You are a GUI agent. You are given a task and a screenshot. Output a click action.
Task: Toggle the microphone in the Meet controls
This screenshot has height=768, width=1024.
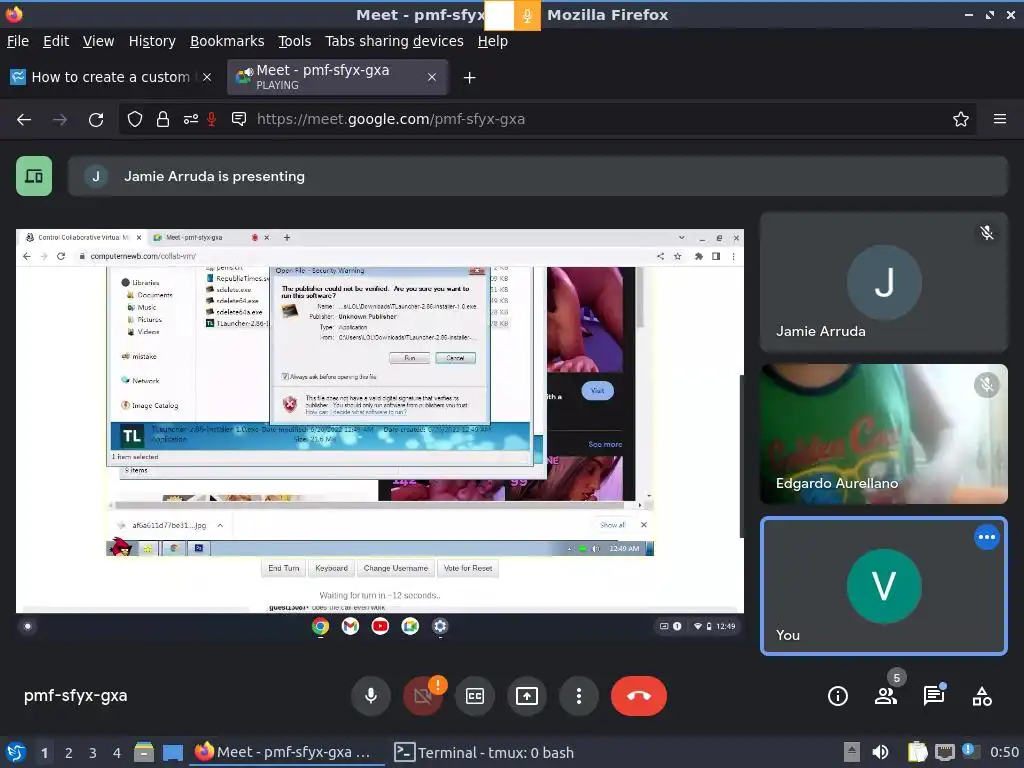point(370,696)
